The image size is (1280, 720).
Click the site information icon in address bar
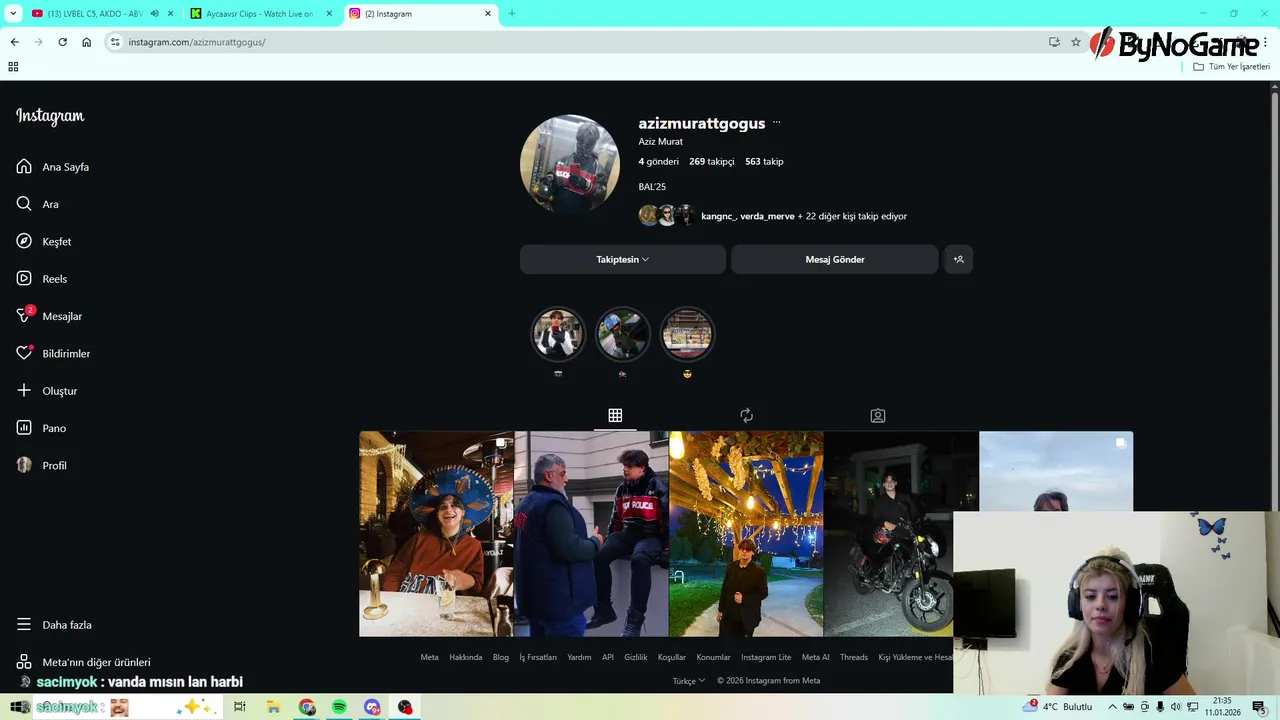(115, 42)
